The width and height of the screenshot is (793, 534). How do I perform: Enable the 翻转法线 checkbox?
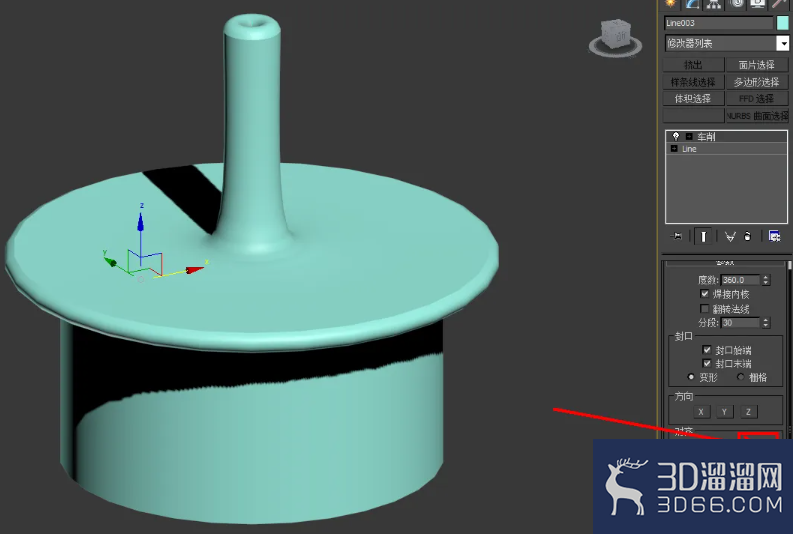(x=704, y=308)
